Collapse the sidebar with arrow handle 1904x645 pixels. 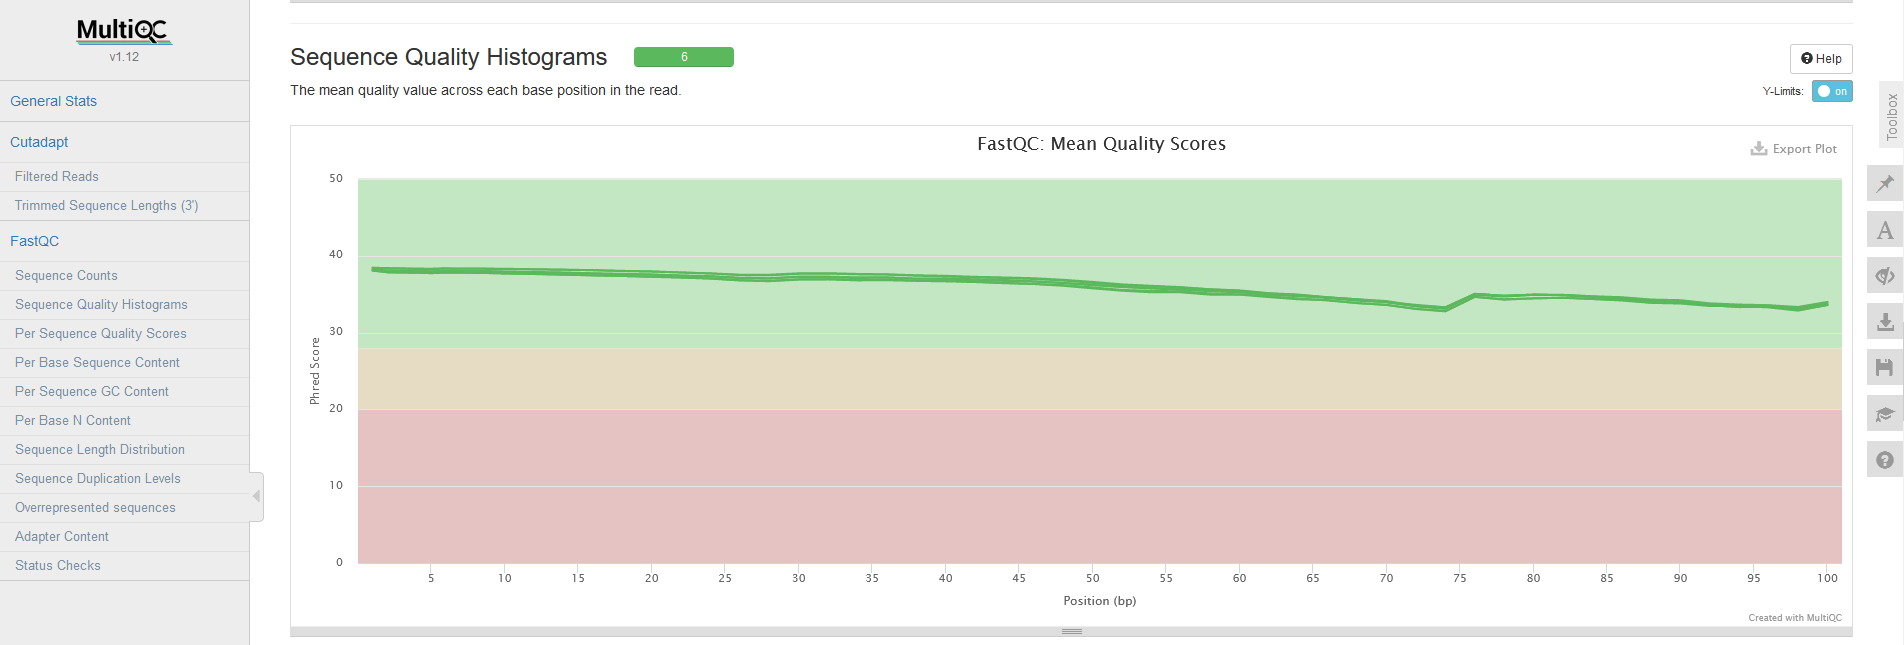257,496
